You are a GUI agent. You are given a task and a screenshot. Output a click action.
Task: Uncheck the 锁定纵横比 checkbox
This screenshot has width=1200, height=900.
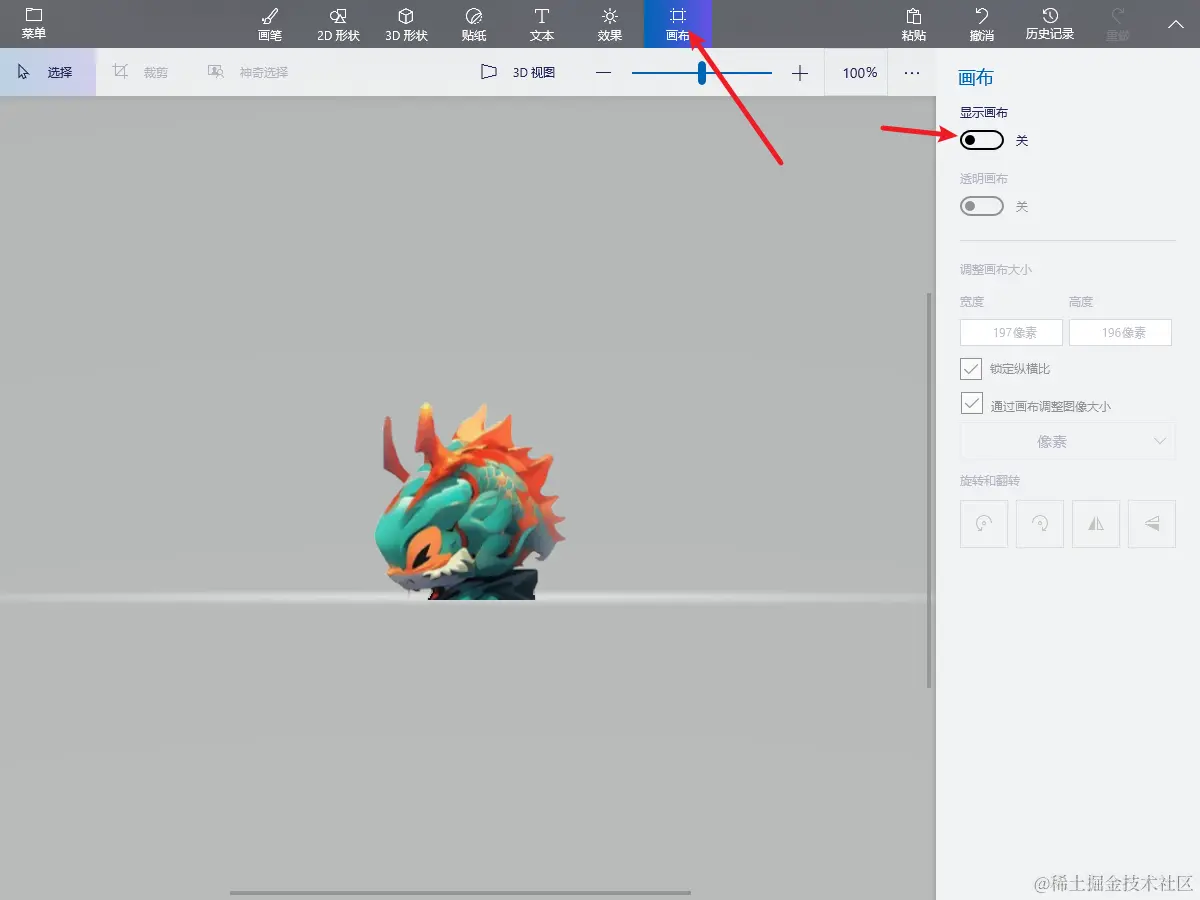(971, 369)
